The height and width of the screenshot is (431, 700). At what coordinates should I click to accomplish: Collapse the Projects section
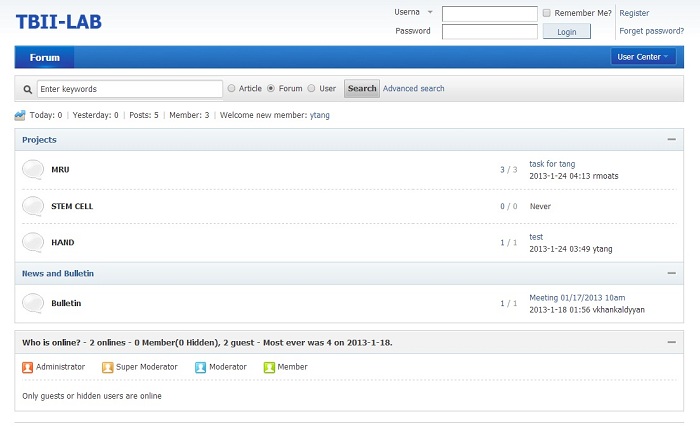[x=671, y=140]
